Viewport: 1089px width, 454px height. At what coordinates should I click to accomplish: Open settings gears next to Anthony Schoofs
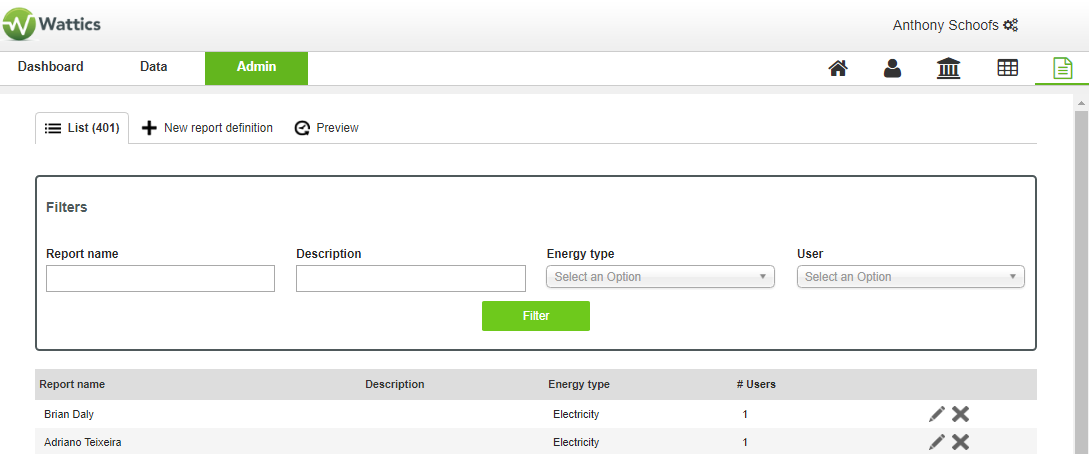[x=1011, y=26]
